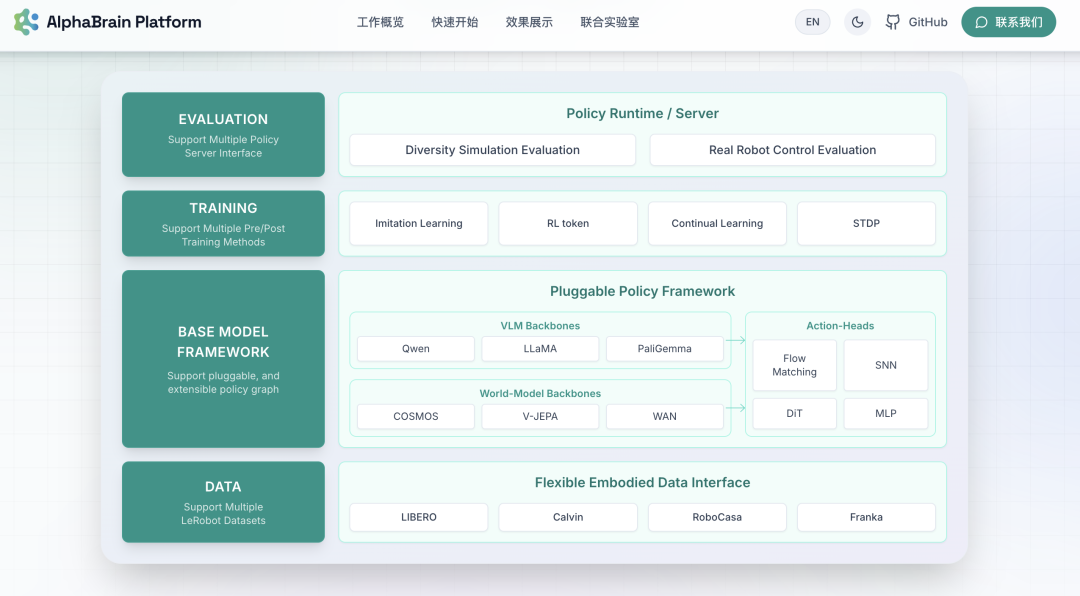
Task: Pick the COSMOS world-model backbone box
Action: (x=416, y=416)
